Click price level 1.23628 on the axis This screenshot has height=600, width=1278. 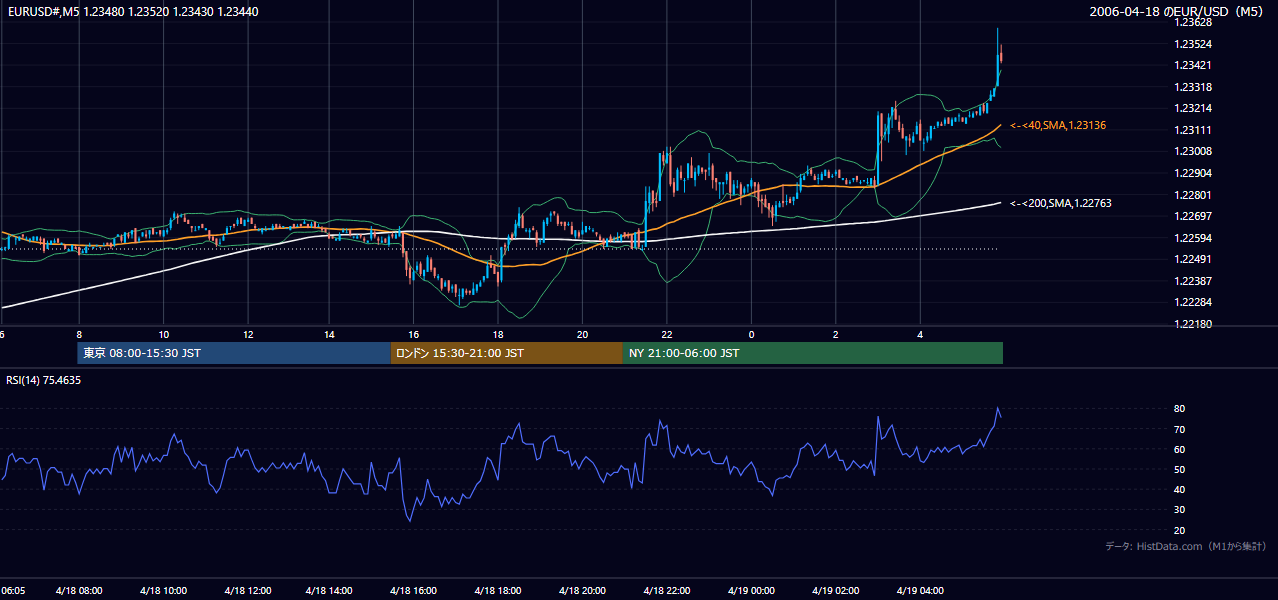(1194, 22)
